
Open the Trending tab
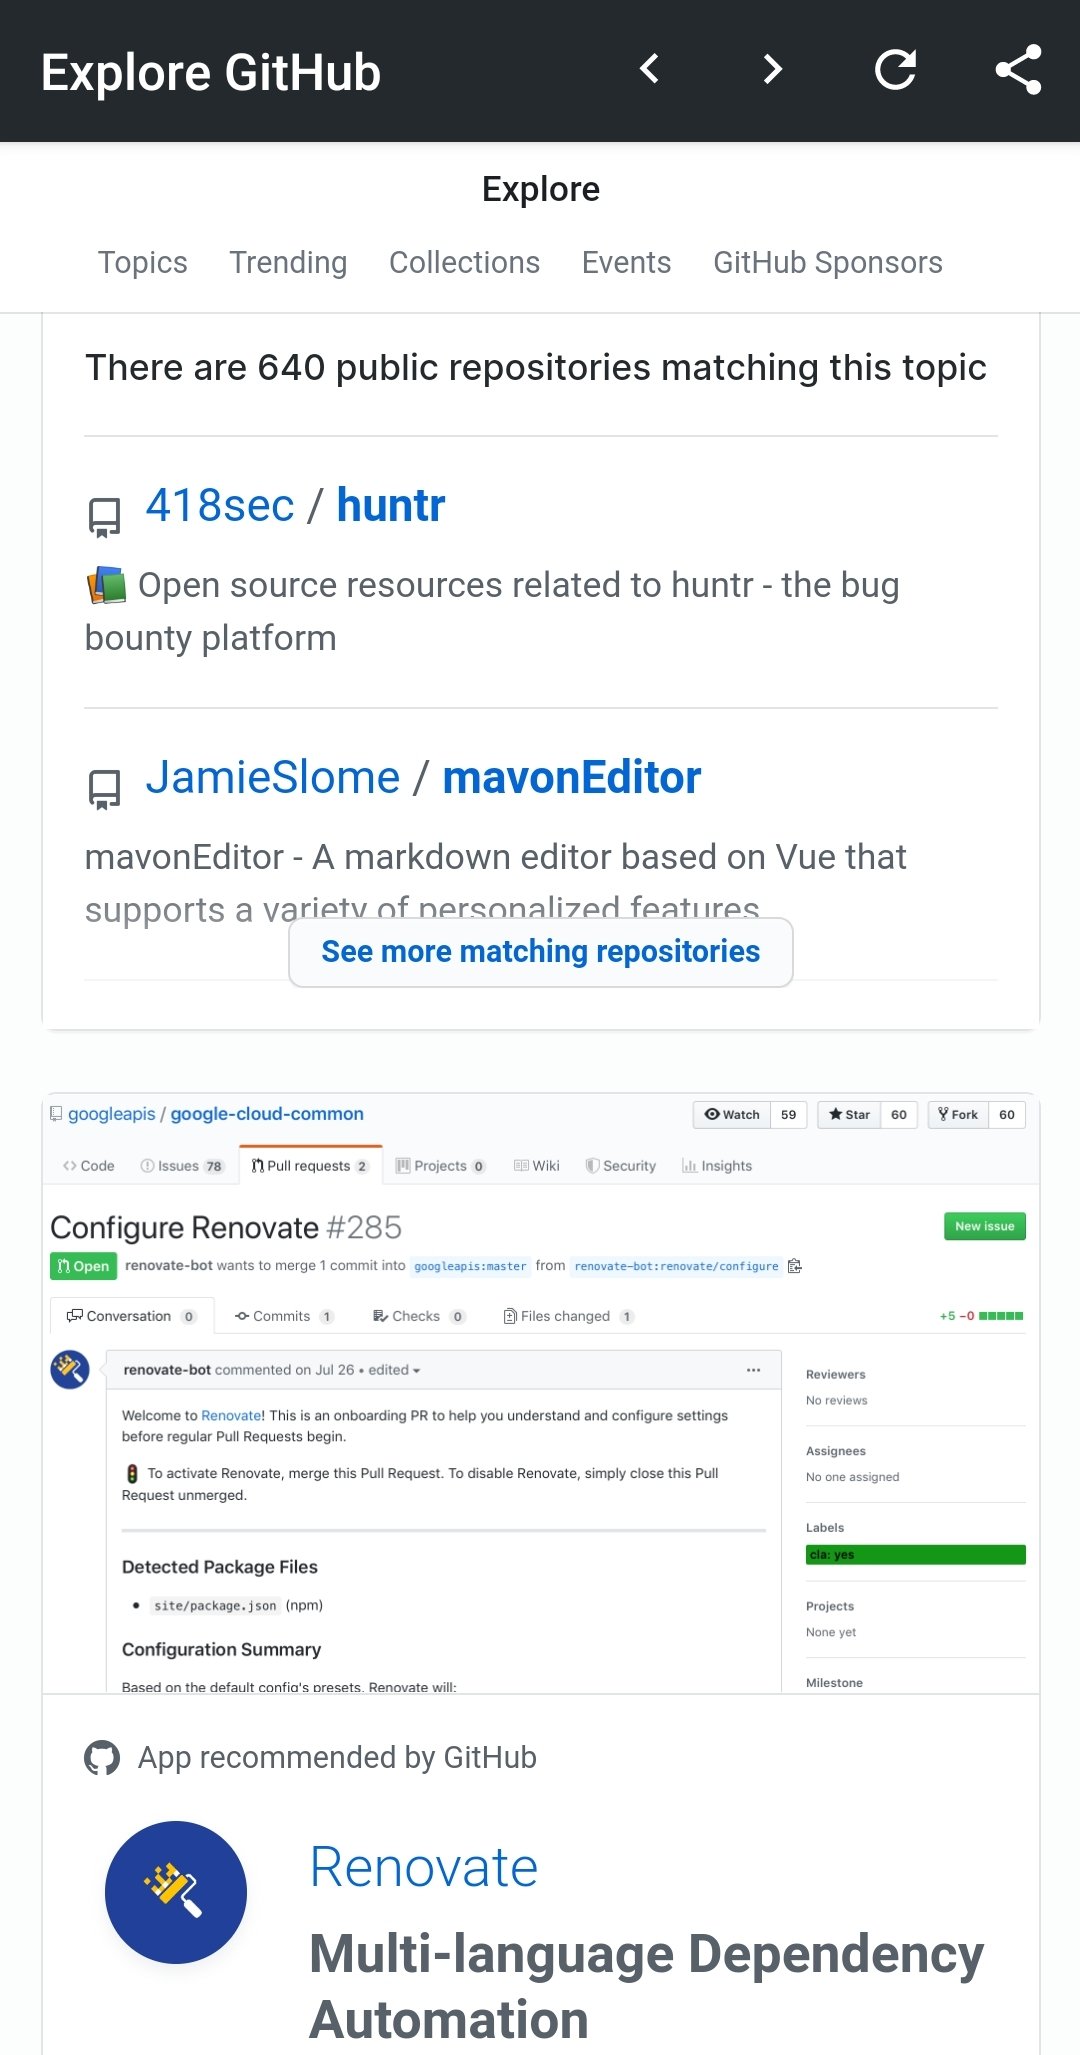(288, 262)
